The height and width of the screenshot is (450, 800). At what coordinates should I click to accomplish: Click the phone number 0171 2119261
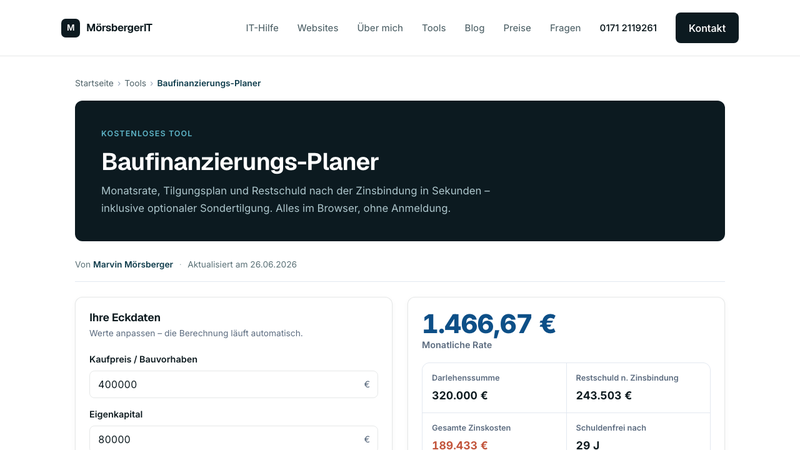pos(628,28)
